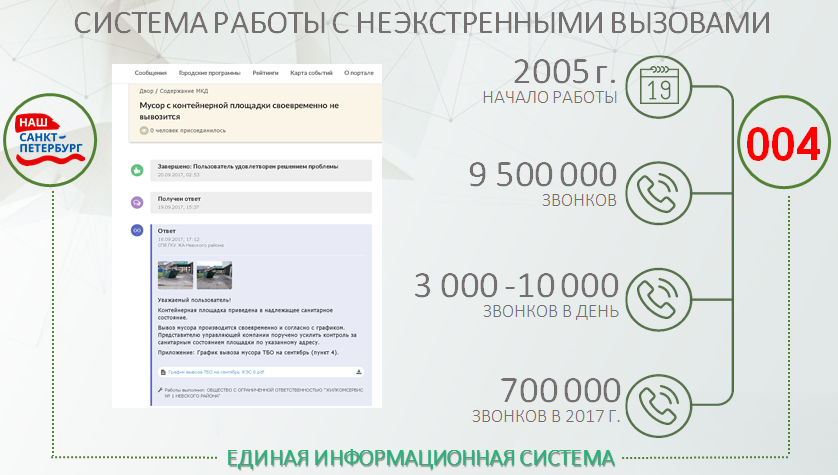
Task: Open Карта событий in the navigation
Action: click(x=311, y=73)
